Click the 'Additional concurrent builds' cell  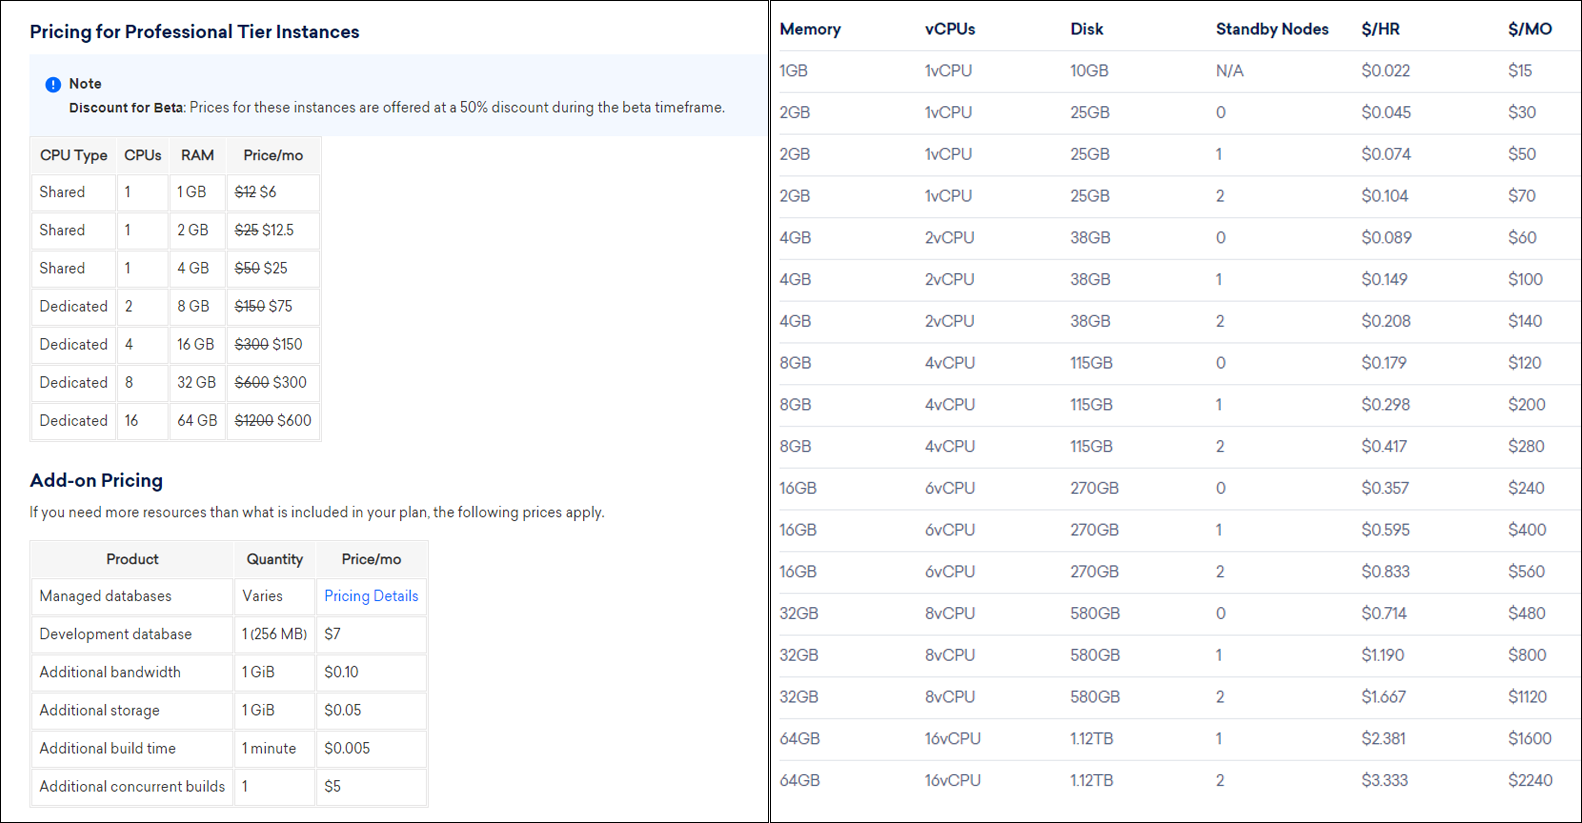tap(132, 786)
